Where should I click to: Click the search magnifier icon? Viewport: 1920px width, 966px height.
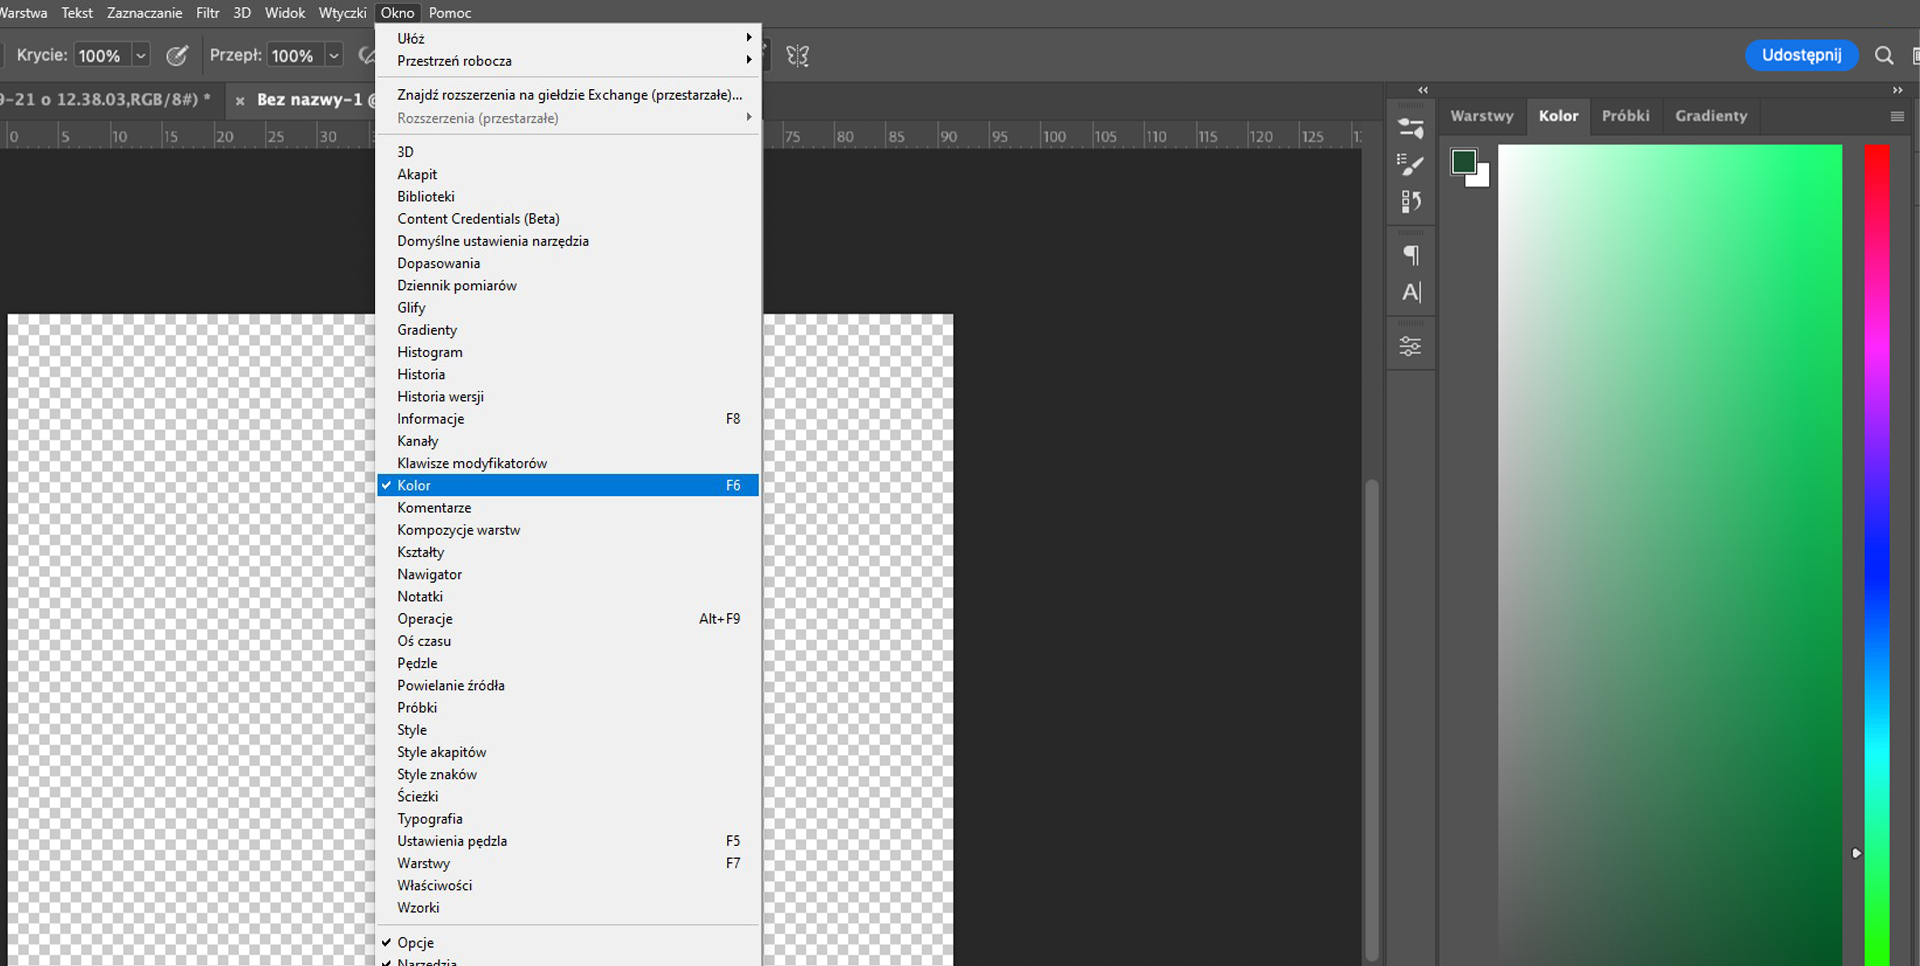click(x=1884, y=56)
